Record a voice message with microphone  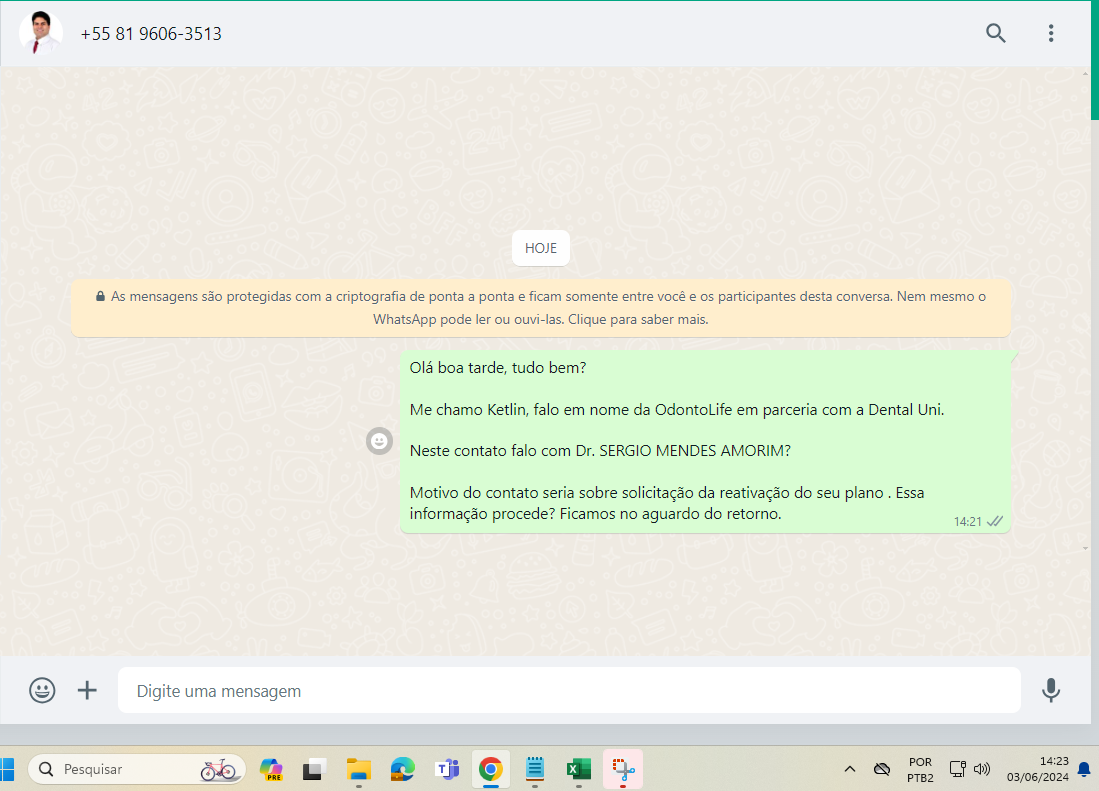[x=1051, y=690]
